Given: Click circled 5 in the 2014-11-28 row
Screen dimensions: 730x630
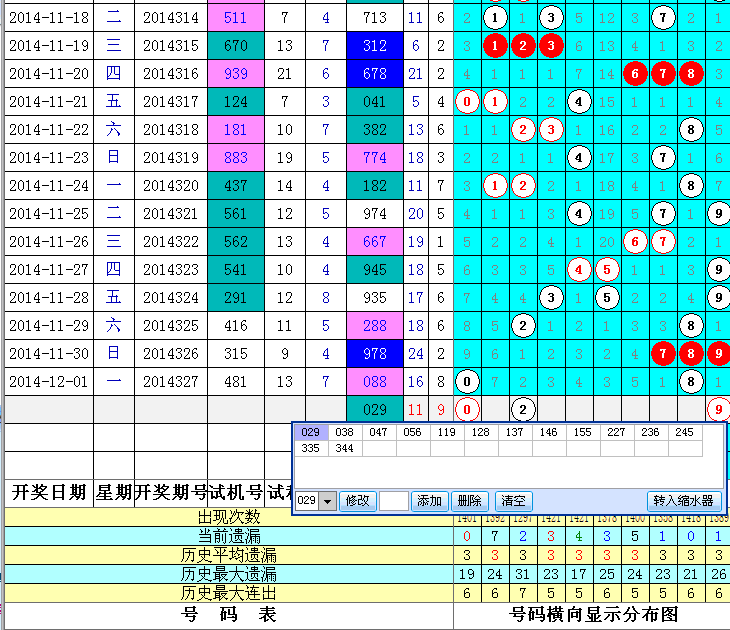Looking at the screenshot, I should (x=606, y=298).
